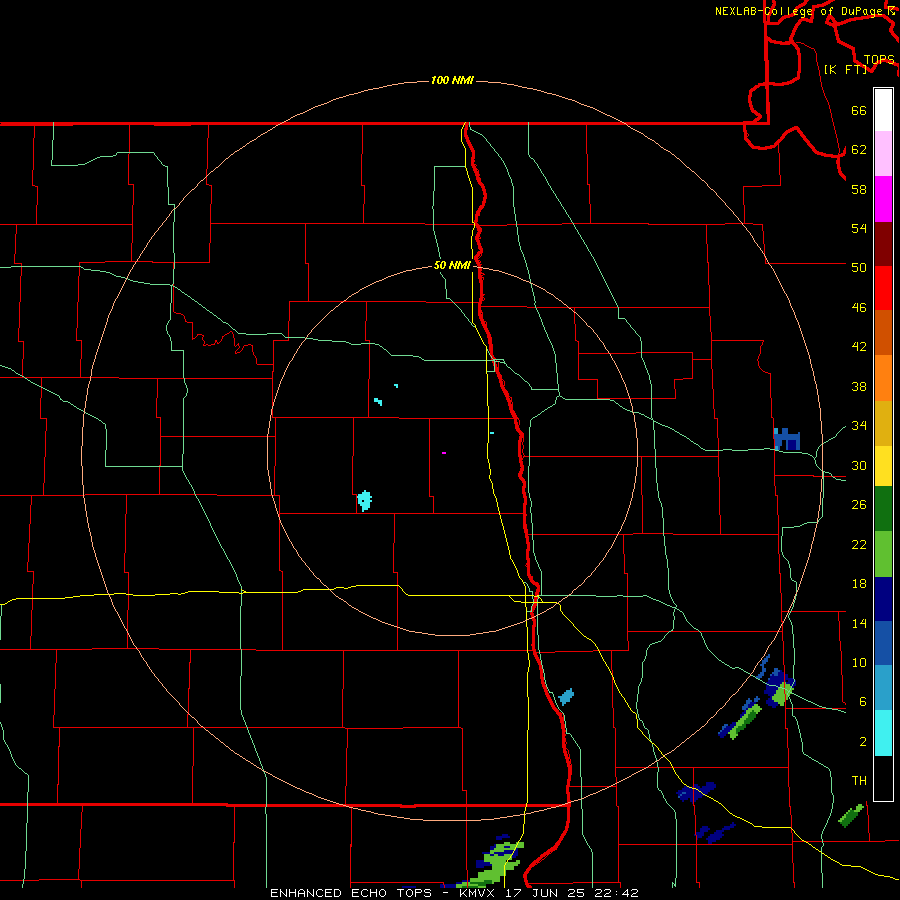900x900 pixels.
Task: Click the black TH swatch at legend bottom
Action: 883,778
